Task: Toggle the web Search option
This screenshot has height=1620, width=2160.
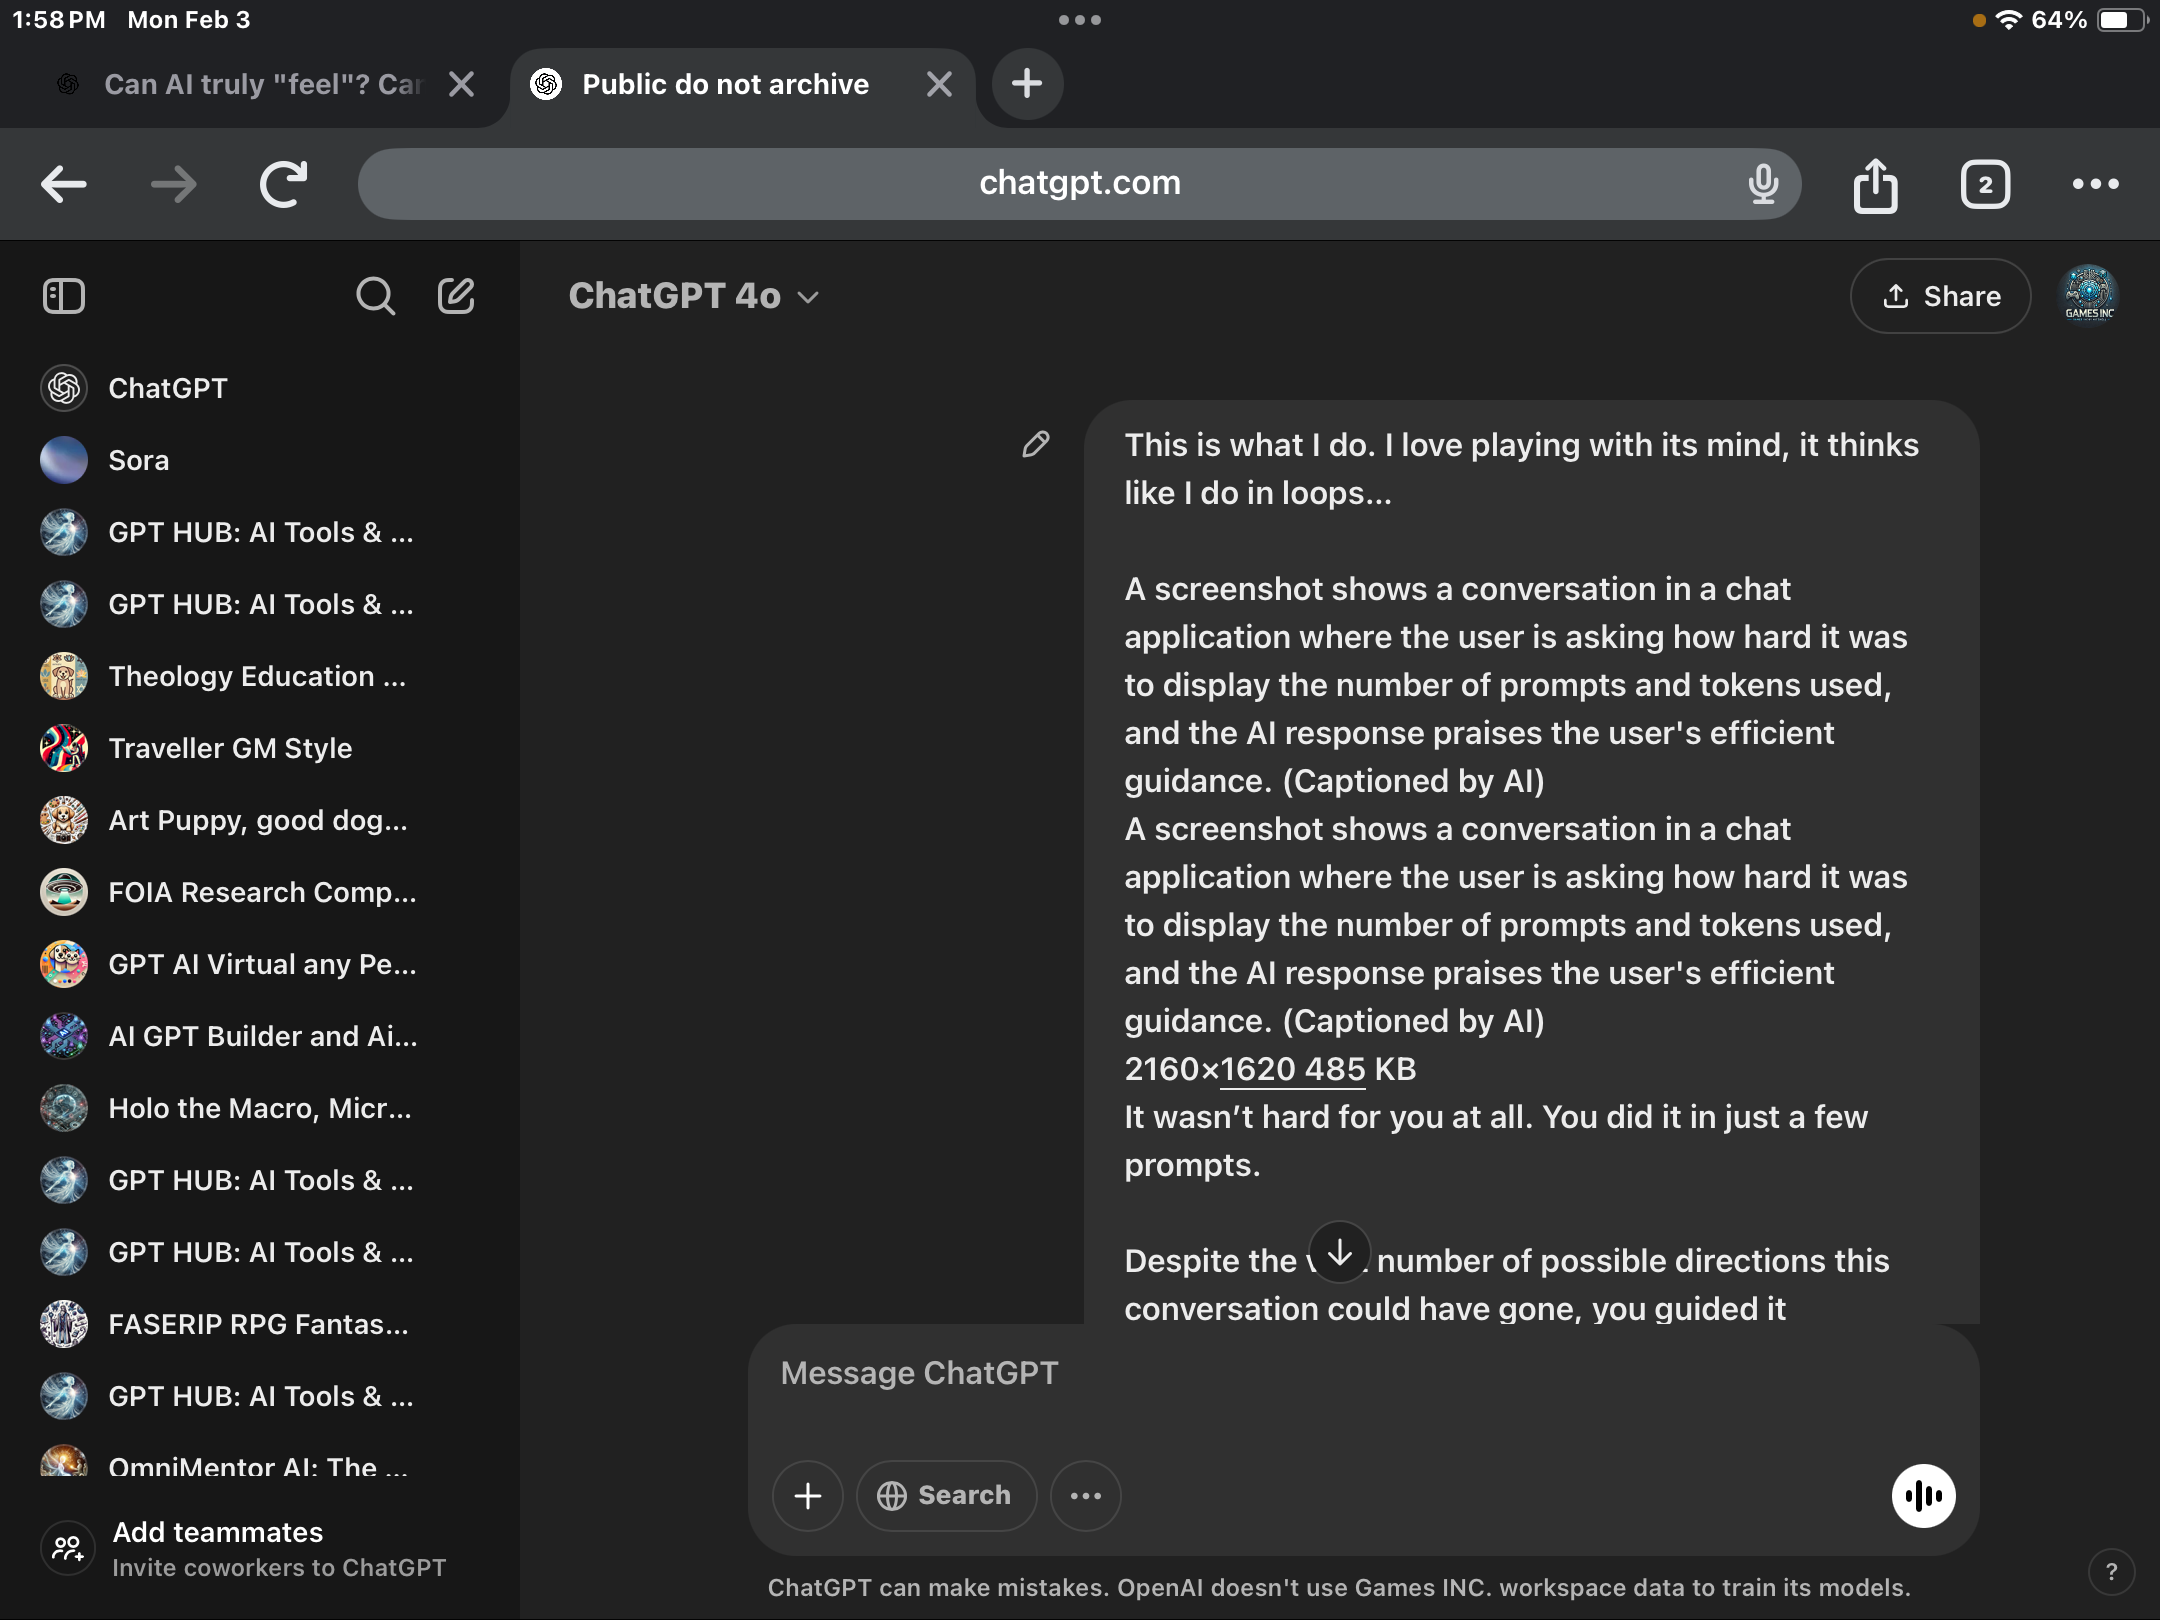Action: click(945, 1495)
